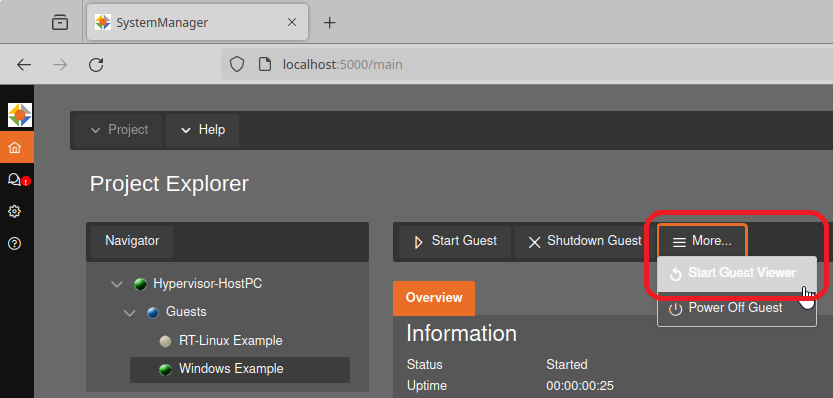Click the power icon in Power Off Guest
Image resolution: width=833 pixels, height=398 pixels.
(x=675, y=310)
